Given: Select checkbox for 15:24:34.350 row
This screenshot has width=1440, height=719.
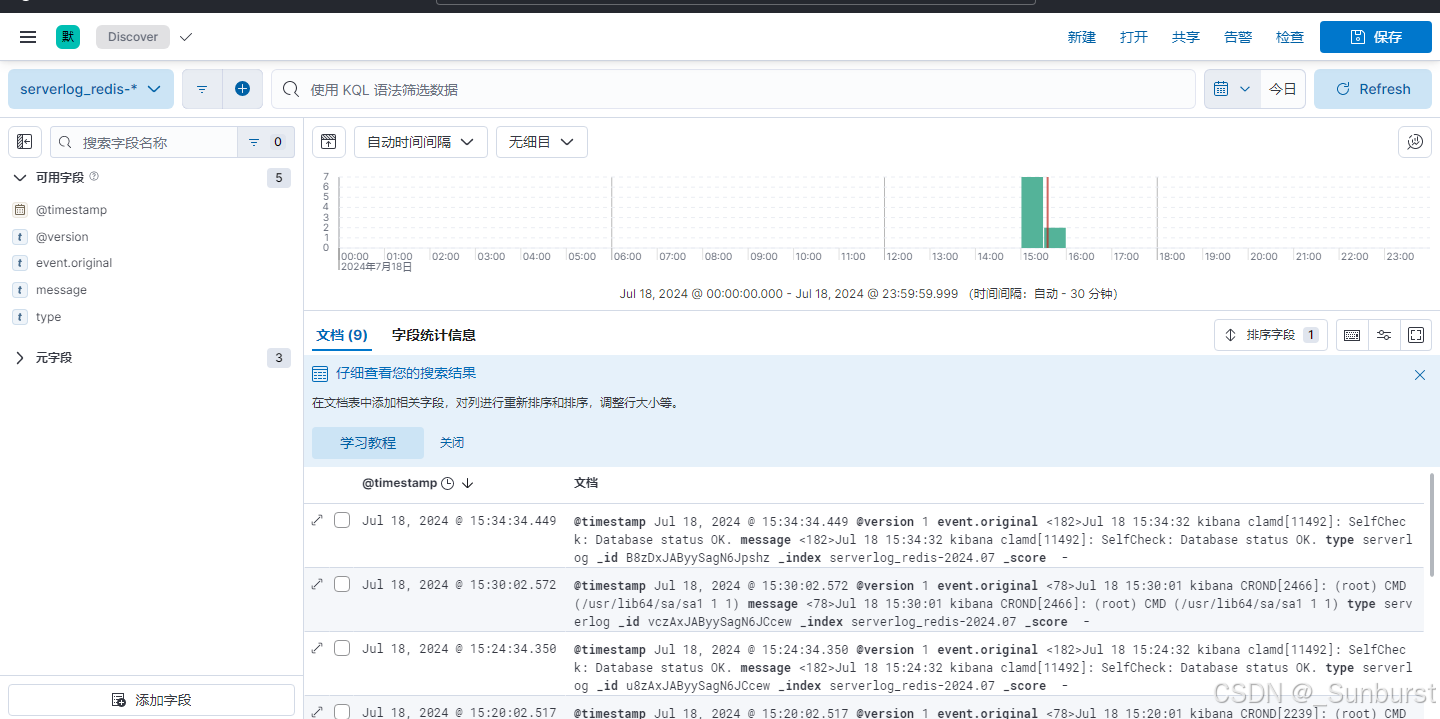Looking at the screenshot, I should tap(342, 648).
